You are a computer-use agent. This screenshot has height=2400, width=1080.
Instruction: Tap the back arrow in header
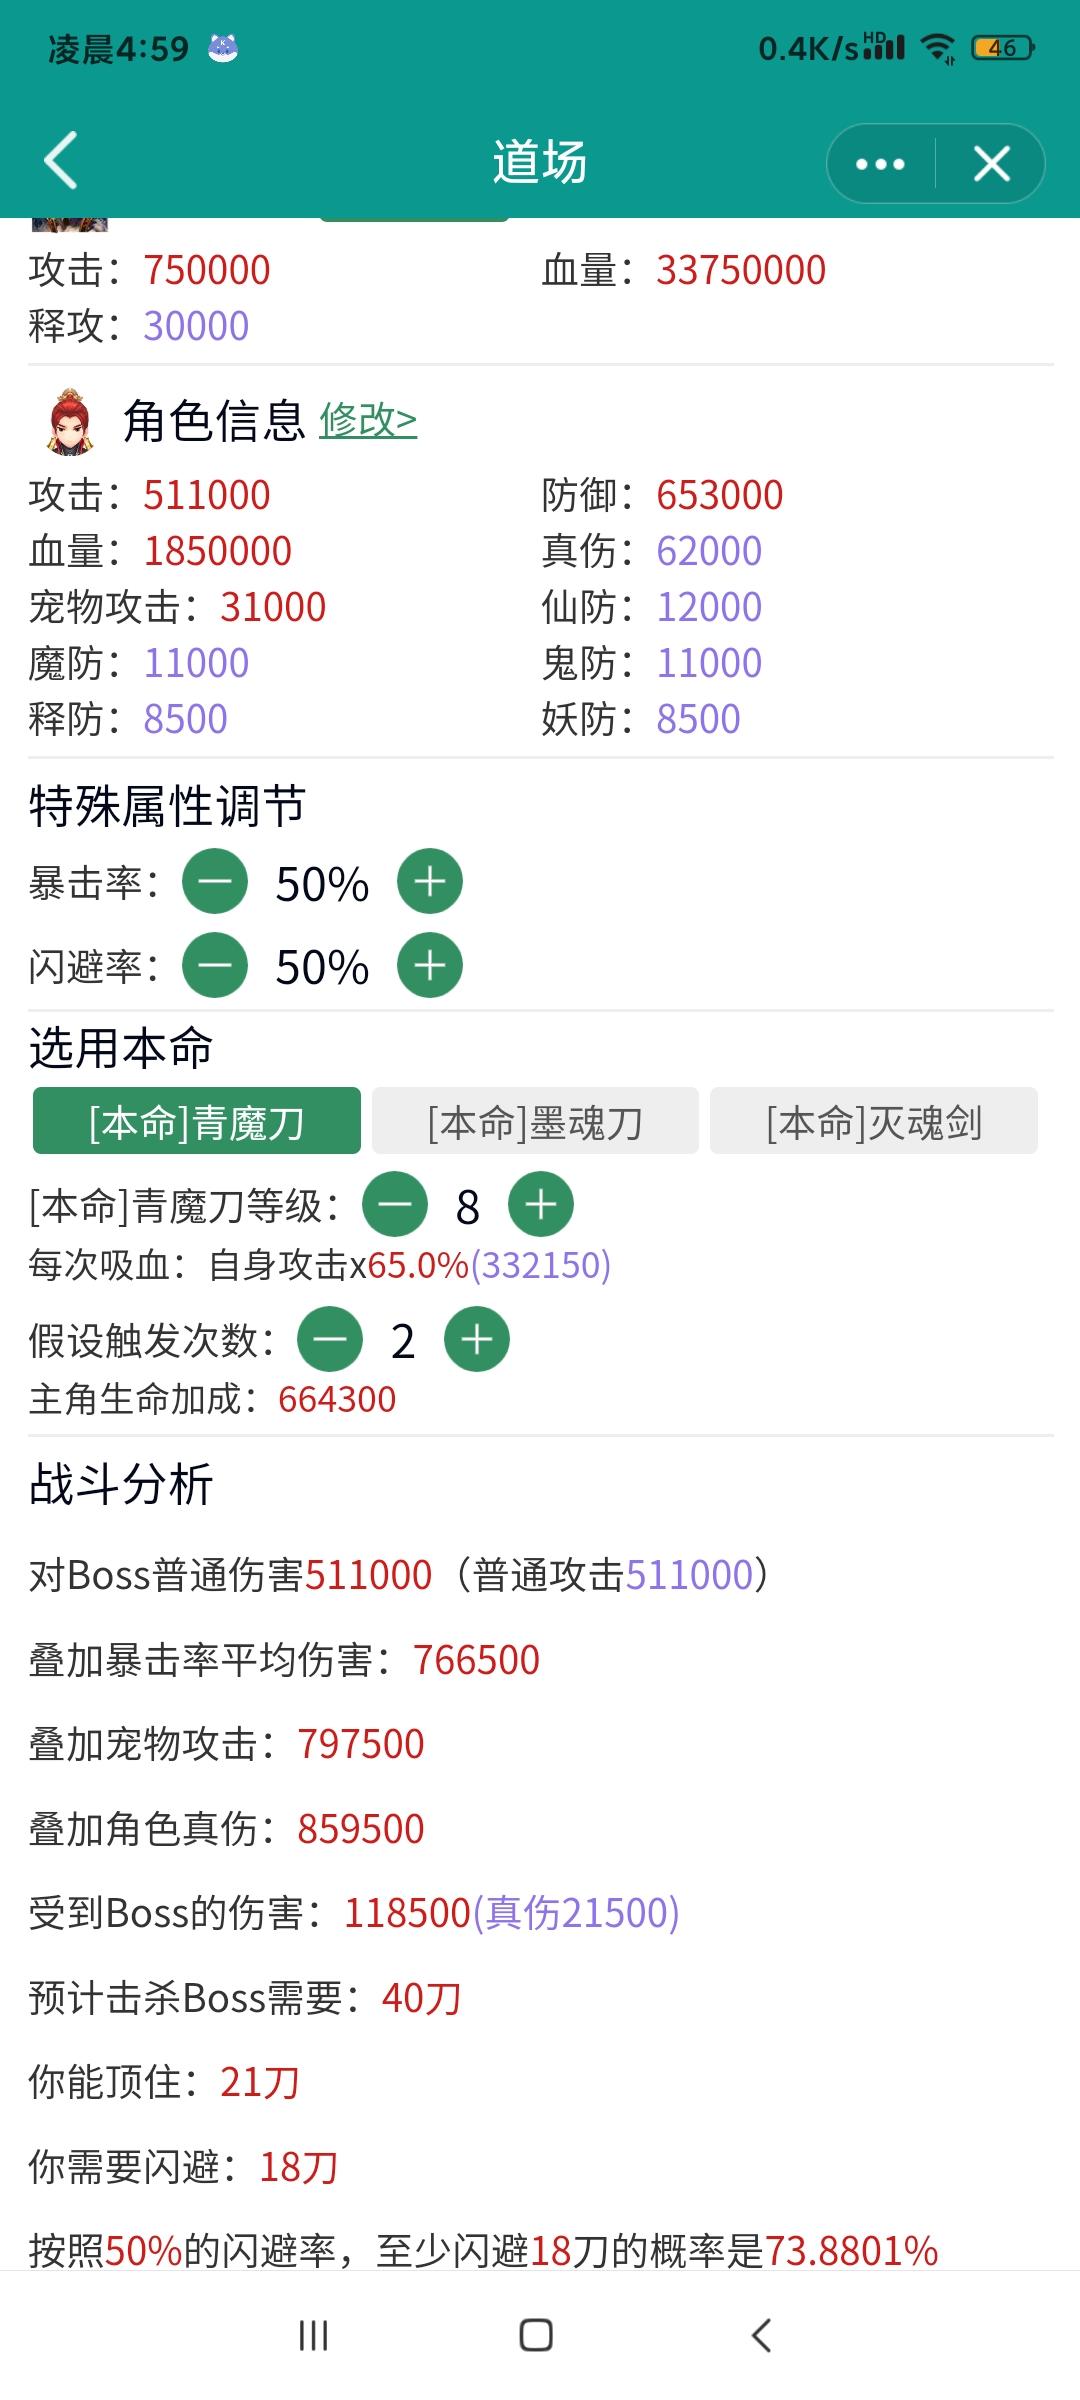point(62,161)
